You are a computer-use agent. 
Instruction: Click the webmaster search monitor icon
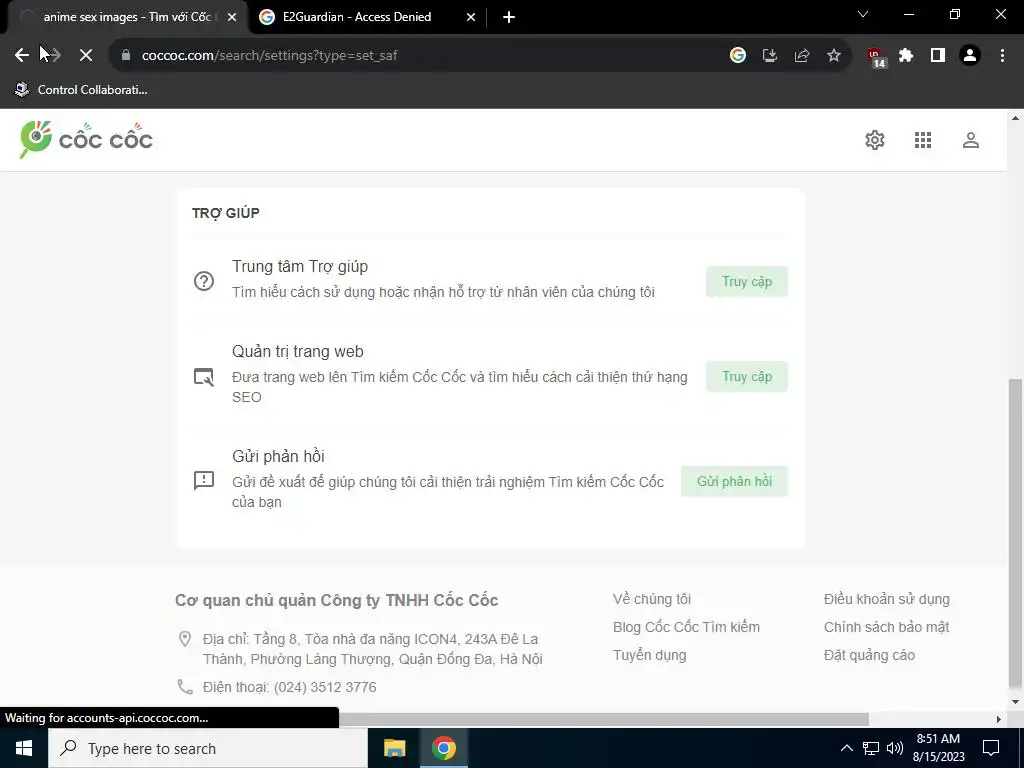tap(204, 377)
